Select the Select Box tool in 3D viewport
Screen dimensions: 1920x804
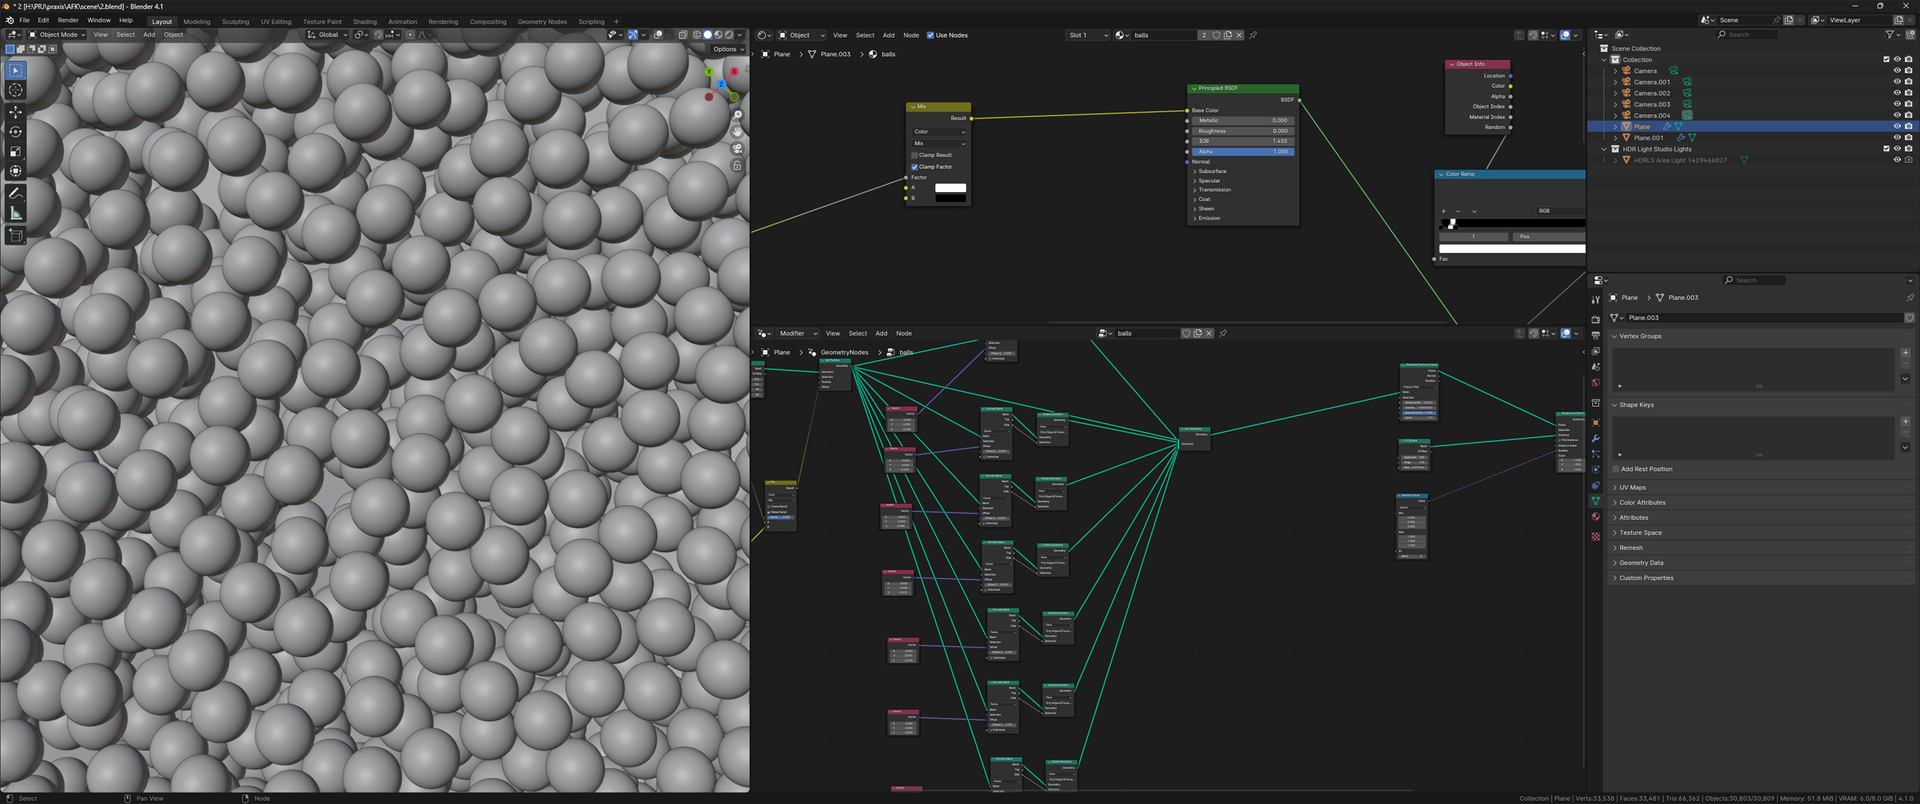coord(15,71)
